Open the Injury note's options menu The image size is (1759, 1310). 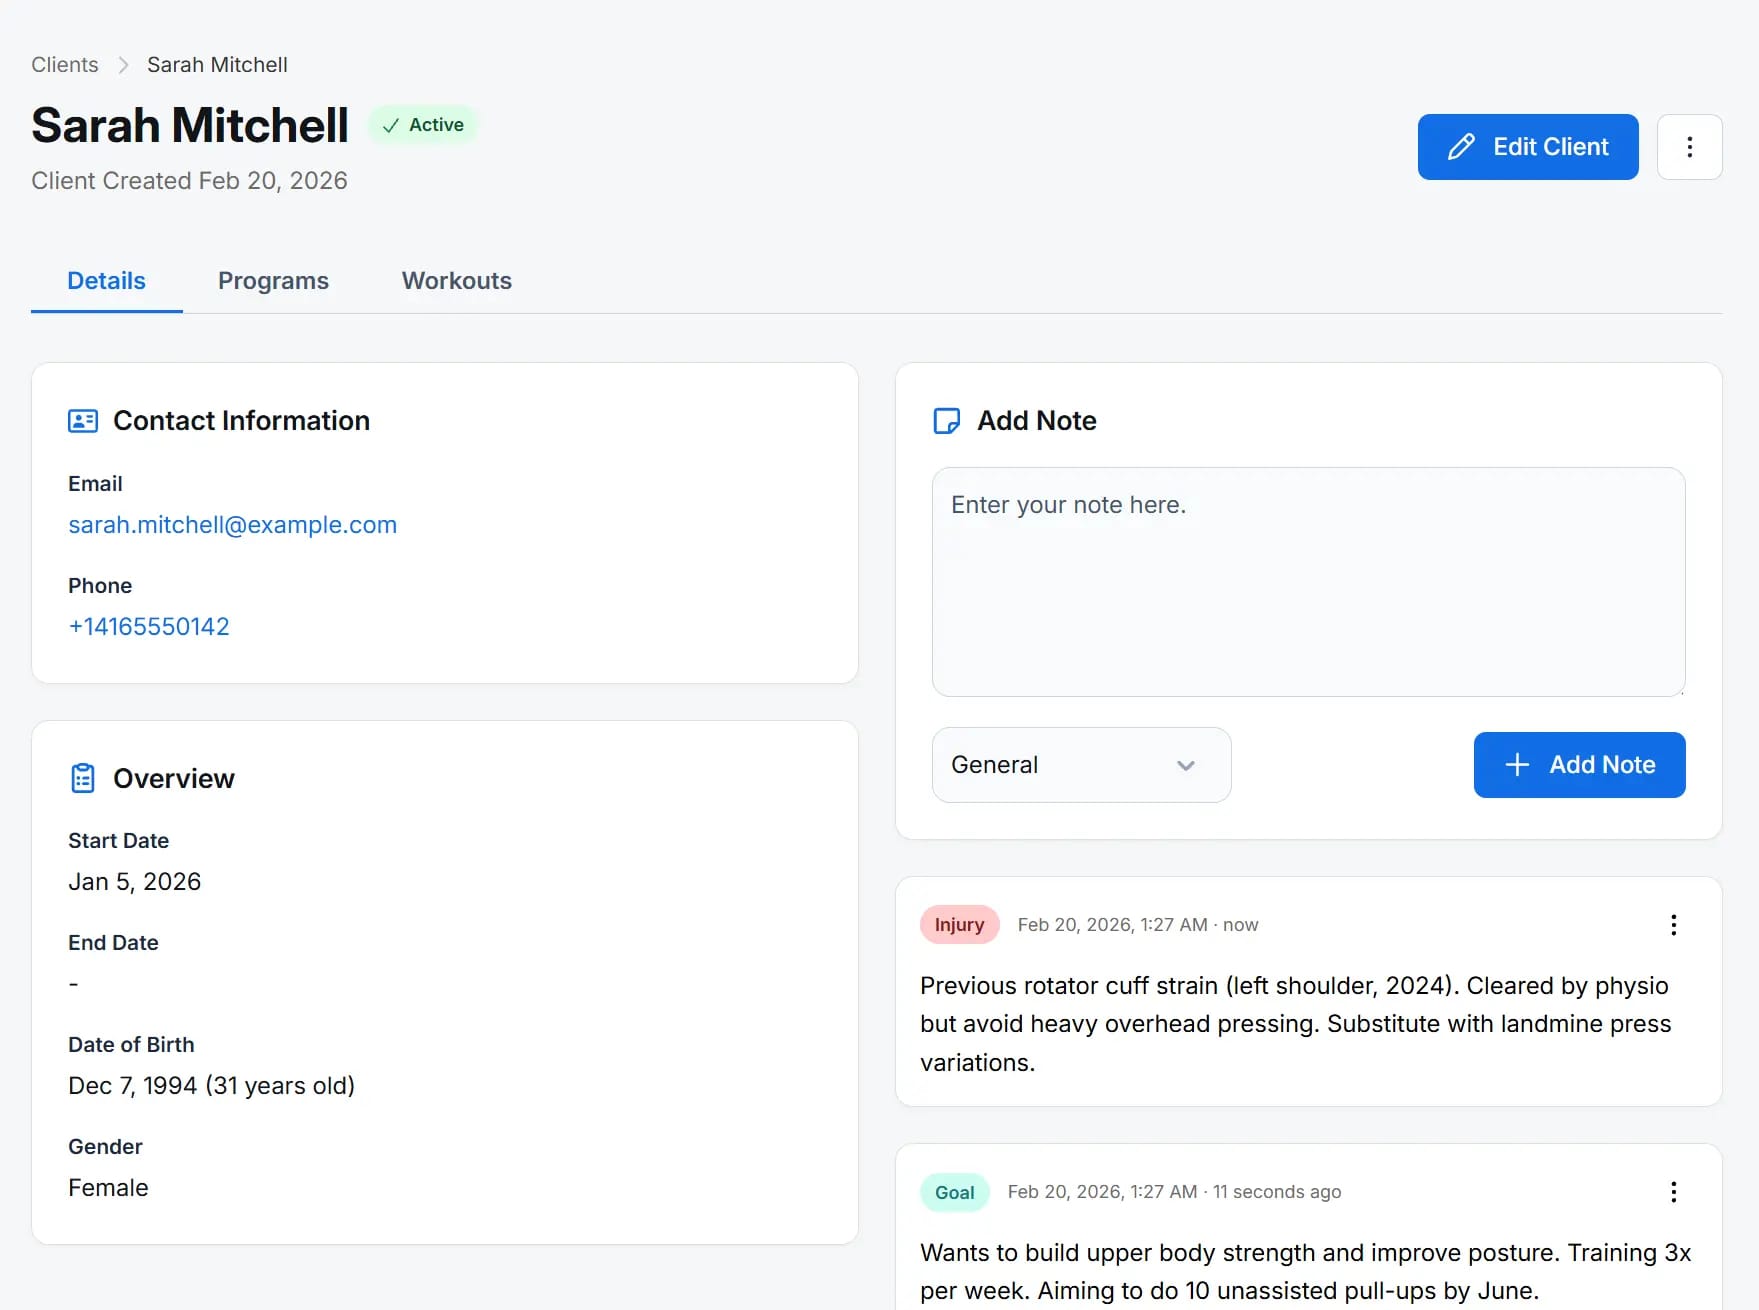1672,924
